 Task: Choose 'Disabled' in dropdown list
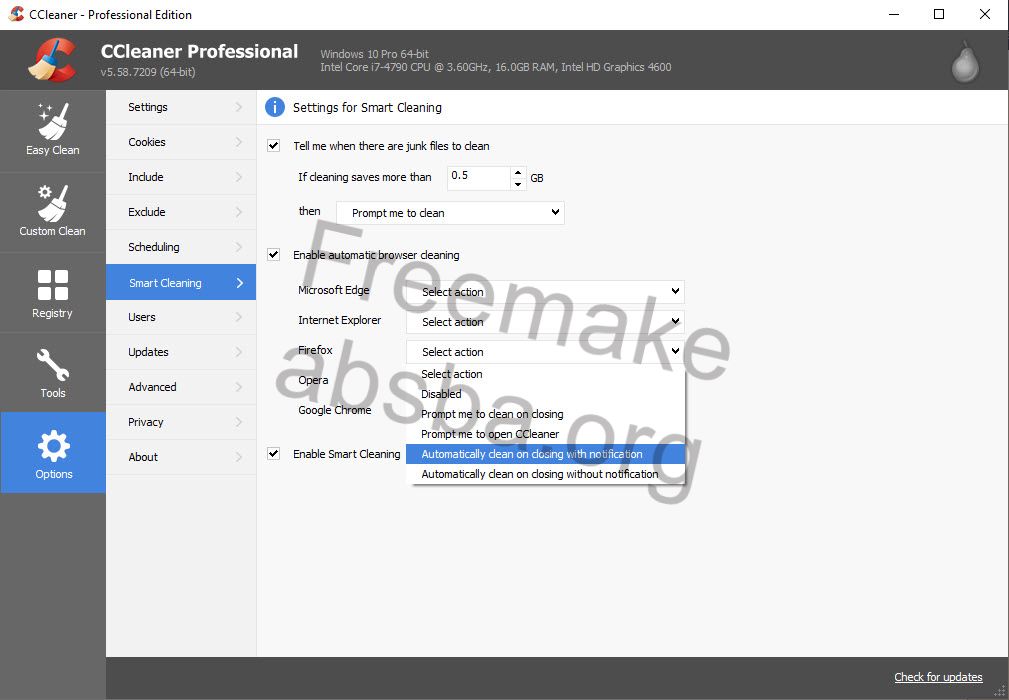[545, 394]
